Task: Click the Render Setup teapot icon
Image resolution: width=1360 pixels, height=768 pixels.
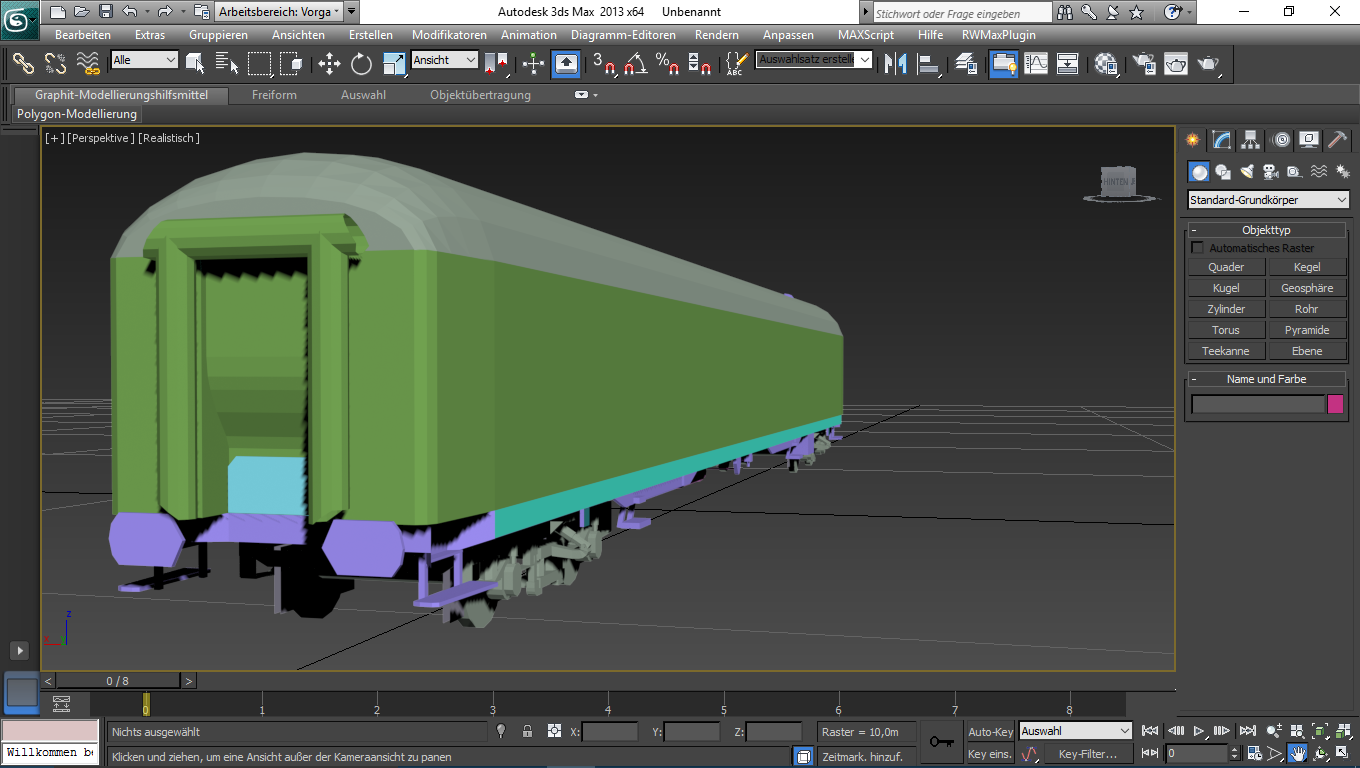Action: (x=1143, y=64)
